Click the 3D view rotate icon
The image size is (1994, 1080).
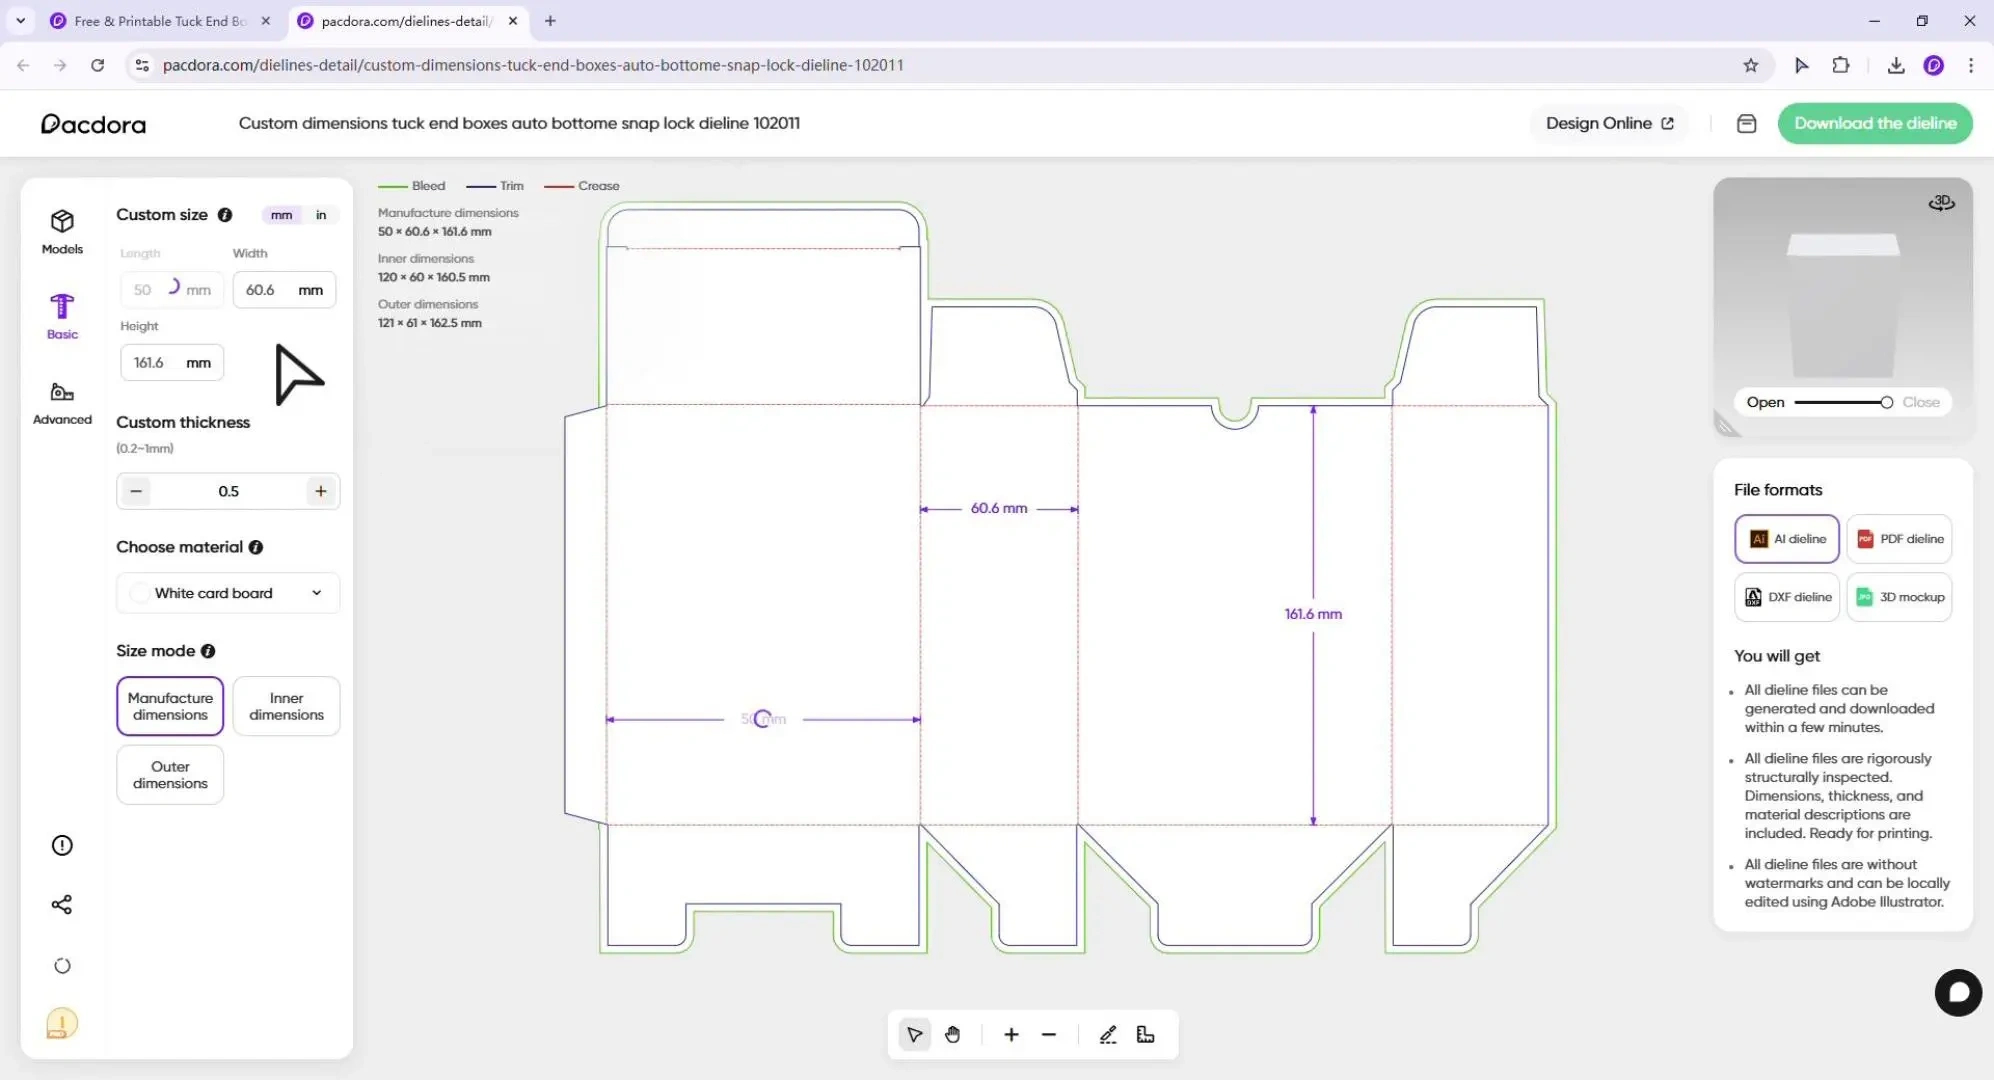[1941, 203]
